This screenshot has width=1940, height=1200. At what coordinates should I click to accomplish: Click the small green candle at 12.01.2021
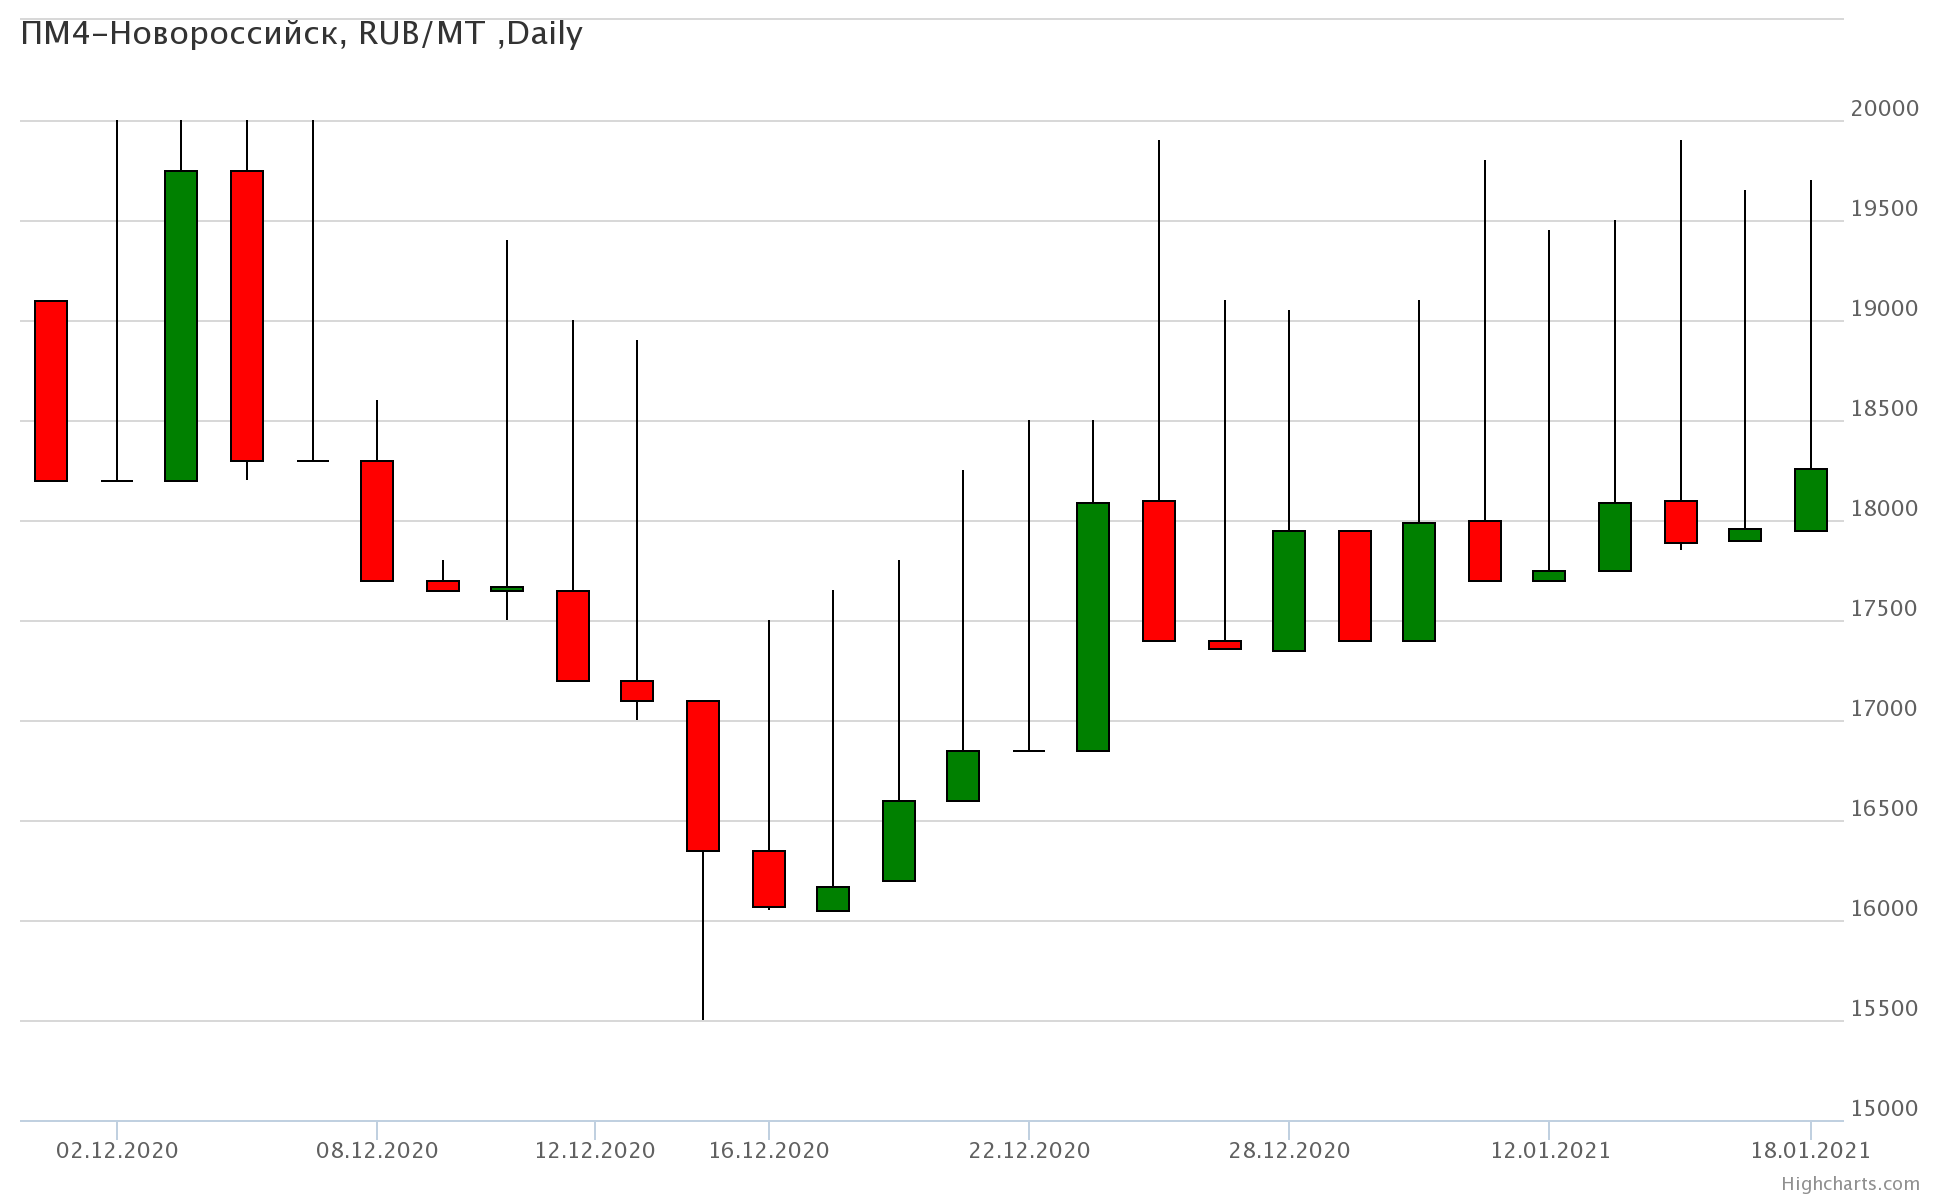(x=1549, y=576)
